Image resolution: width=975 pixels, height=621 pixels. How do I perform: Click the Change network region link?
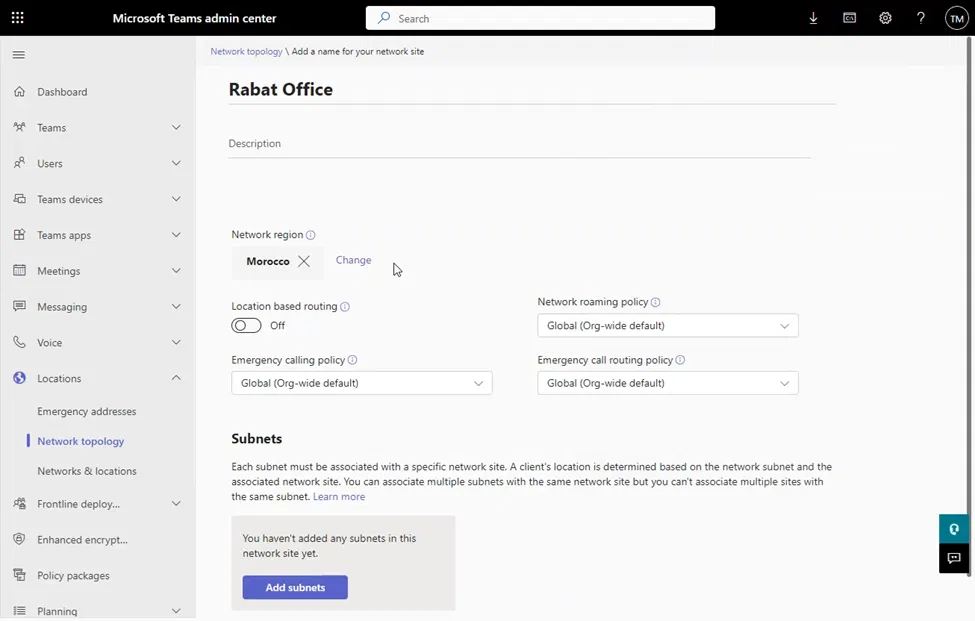click(x=353, y=260)
